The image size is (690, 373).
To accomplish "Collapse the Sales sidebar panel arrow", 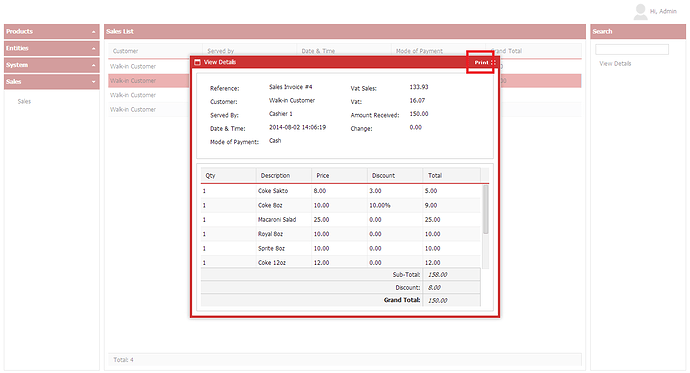I will click(x=93, y=82).
